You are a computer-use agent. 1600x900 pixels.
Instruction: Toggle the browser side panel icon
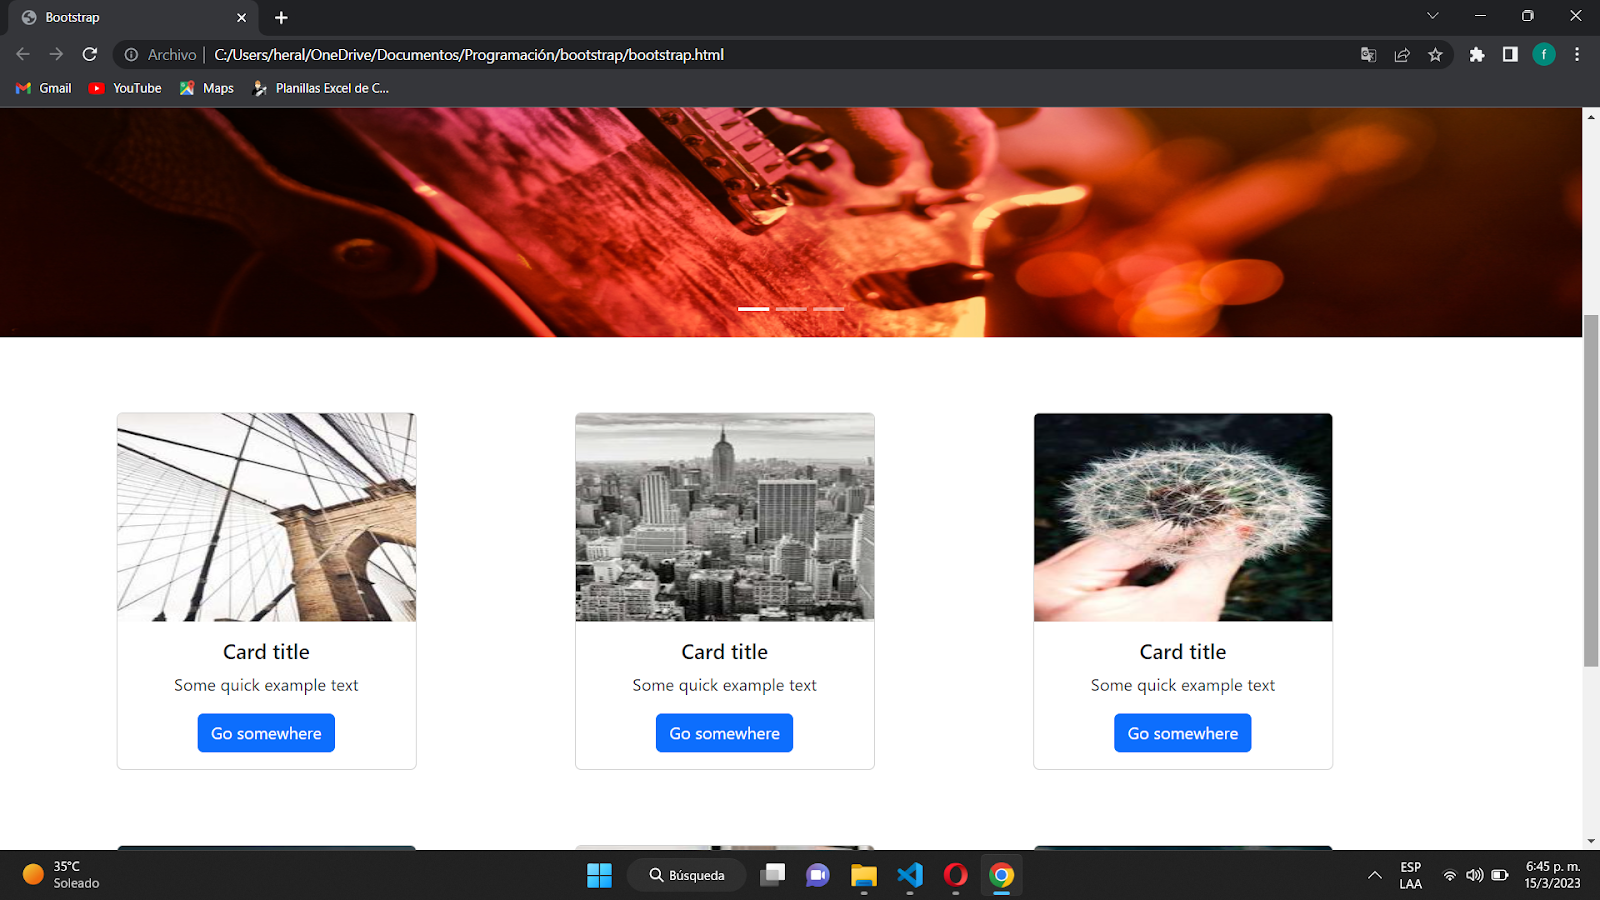1510,55
